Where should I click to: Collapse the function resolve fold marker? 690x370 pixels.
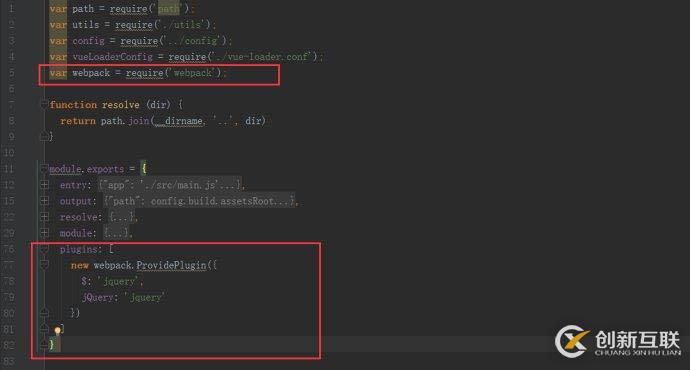pos(44,104)
